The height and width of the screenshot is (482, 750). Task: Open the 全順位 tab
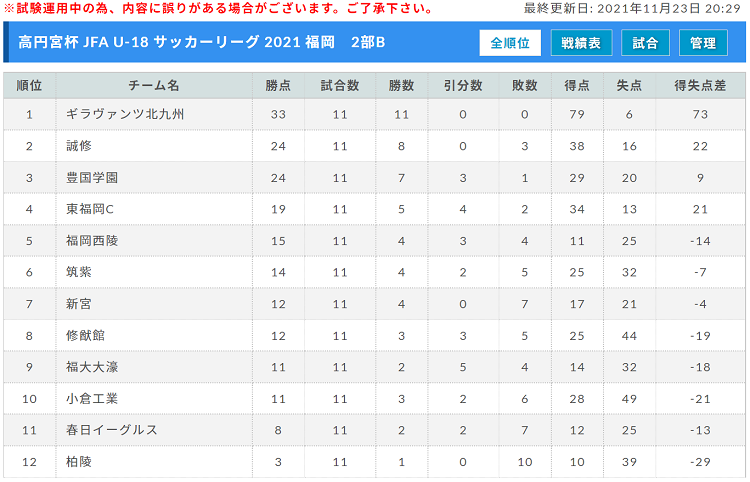(x=510, y=43)
